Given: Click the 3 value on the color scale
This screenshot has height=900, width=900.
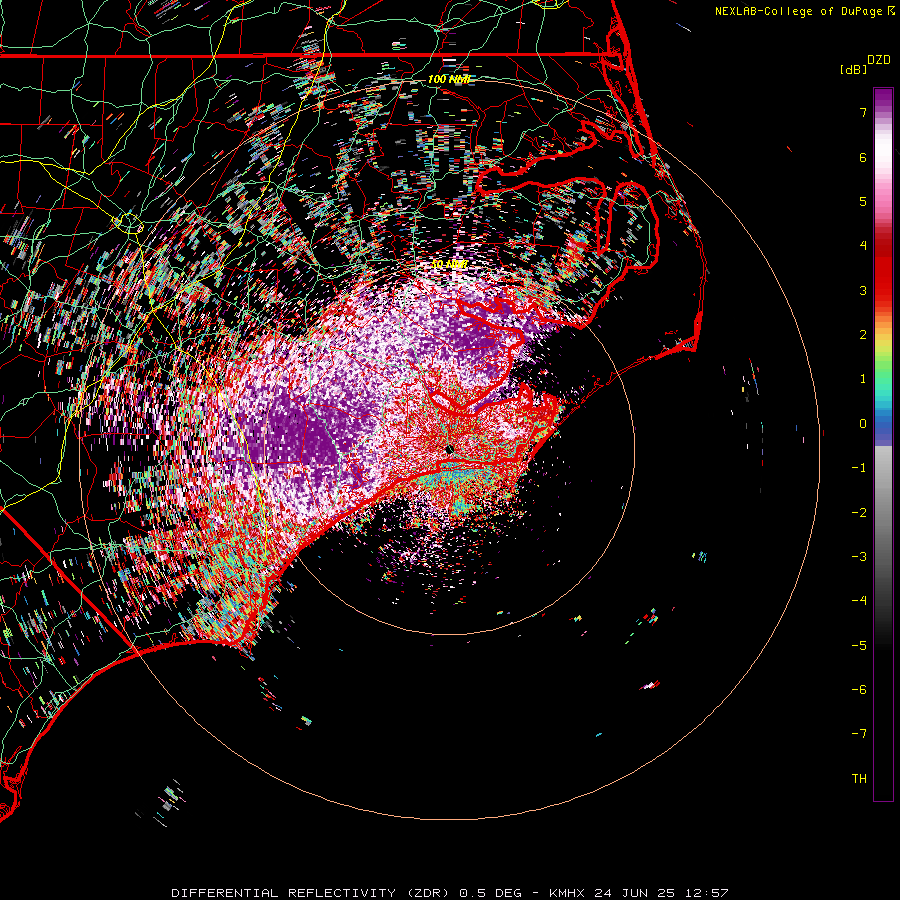Looking at the screenshot, I should click(863, 290).
